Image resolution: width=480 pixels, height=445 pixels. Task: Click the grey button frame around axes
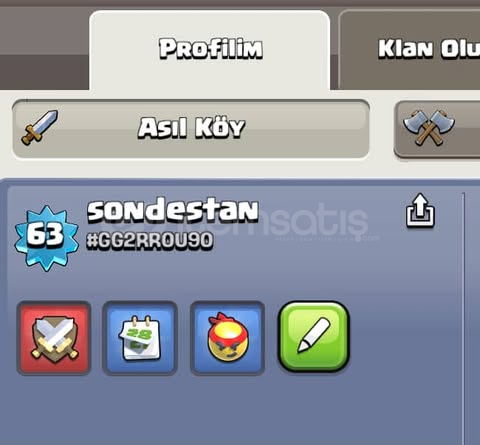click(x=437, y=129)
